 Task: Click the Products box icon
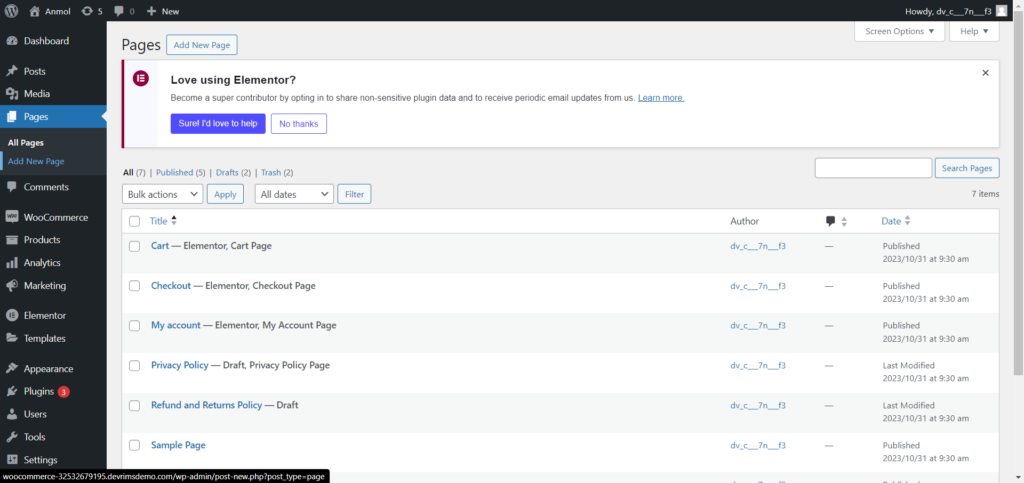coord(12,240)
